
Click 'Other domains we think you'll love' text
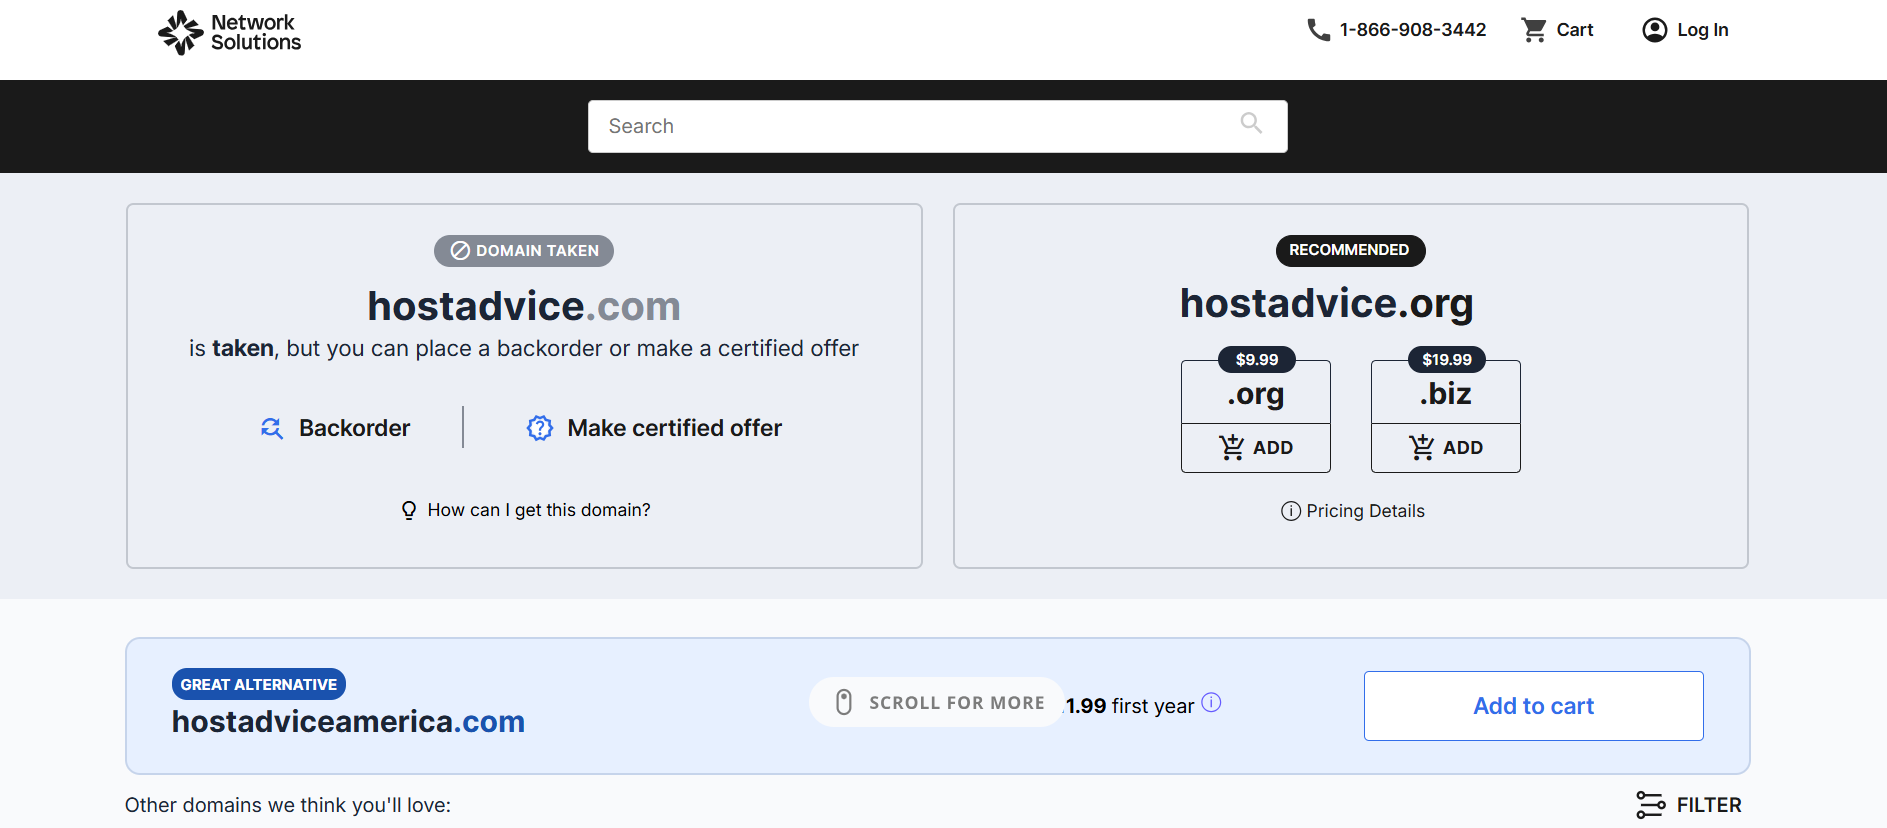288,805
